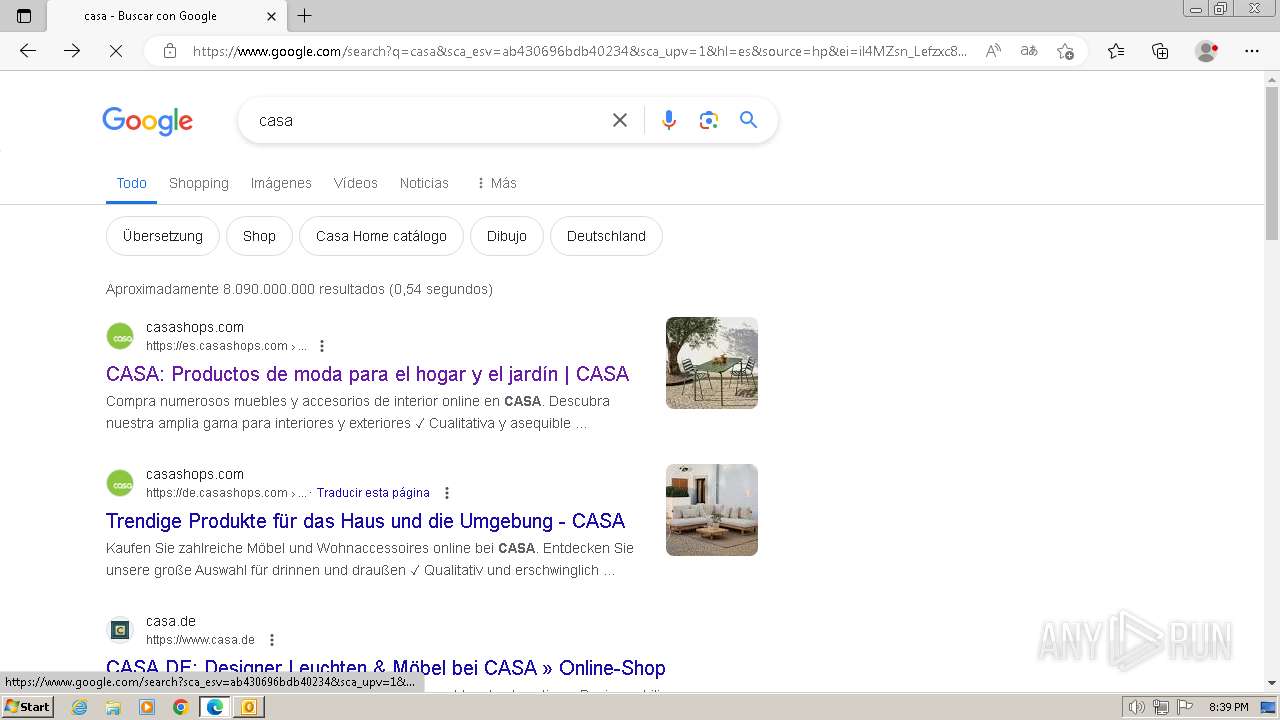Go forward with the arrow button
1280x720 pixels.
(x=72, y=51)
